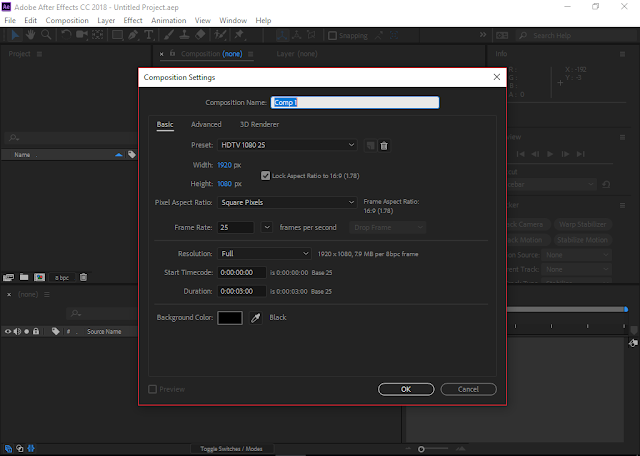Open the Project panel menu icon
The width and height of the screenshot is (640, 456).
(40, 54)
